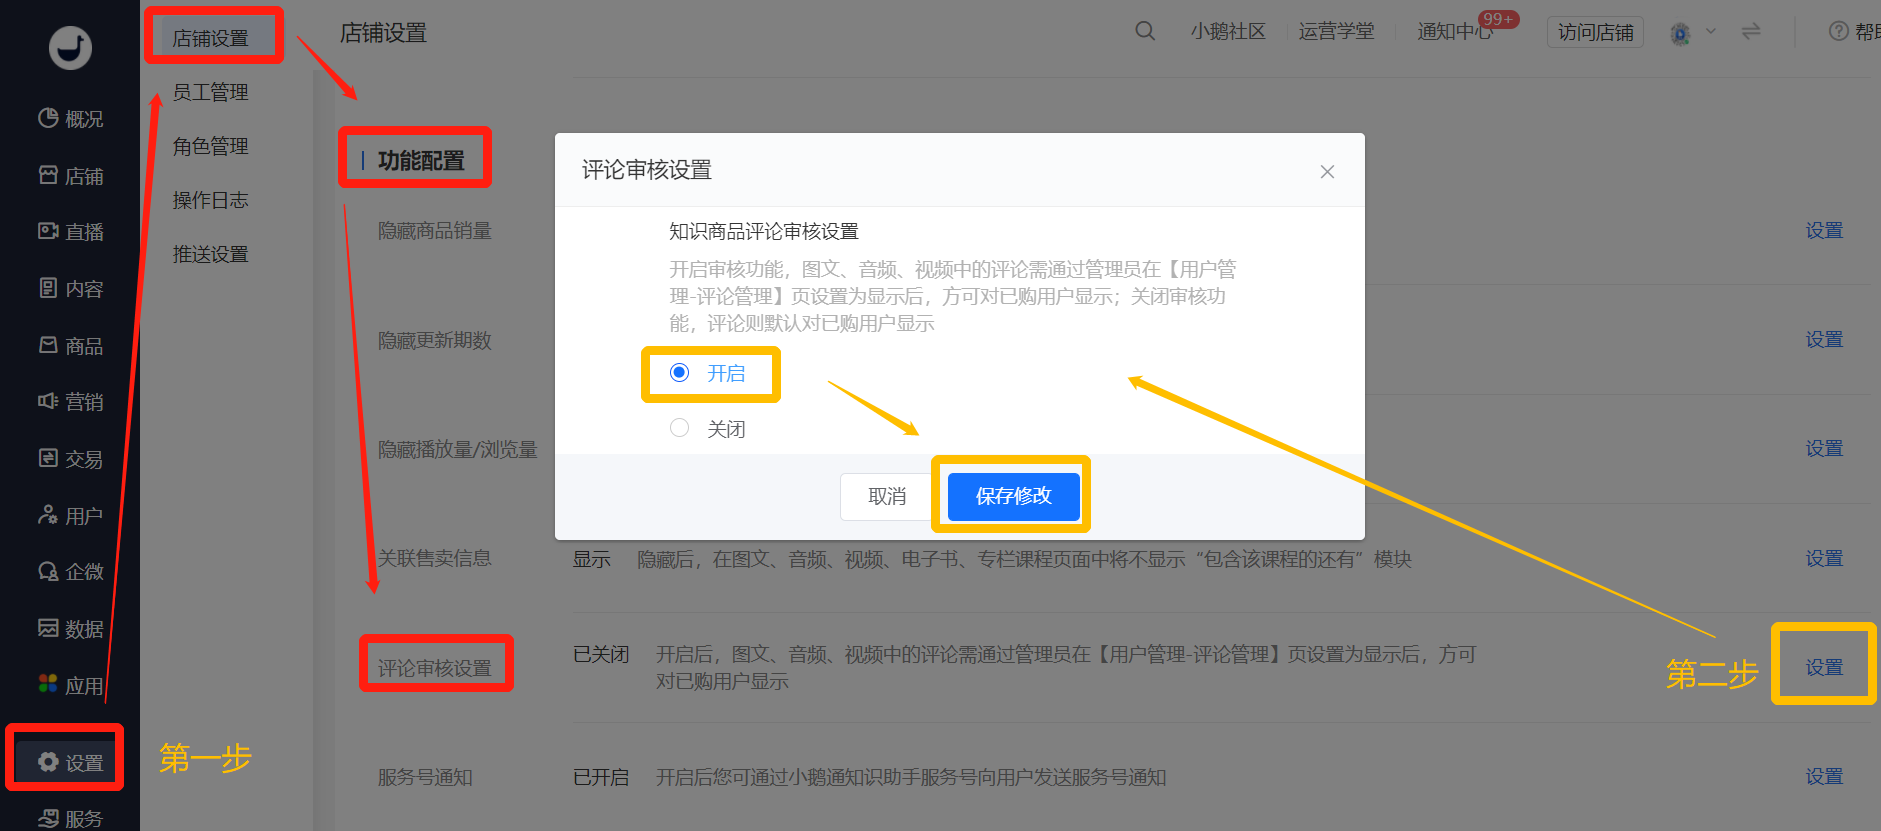The image size is (1881, 831).
Task: Close the 评论审核设置 dialog
Action: point(1327,172)
